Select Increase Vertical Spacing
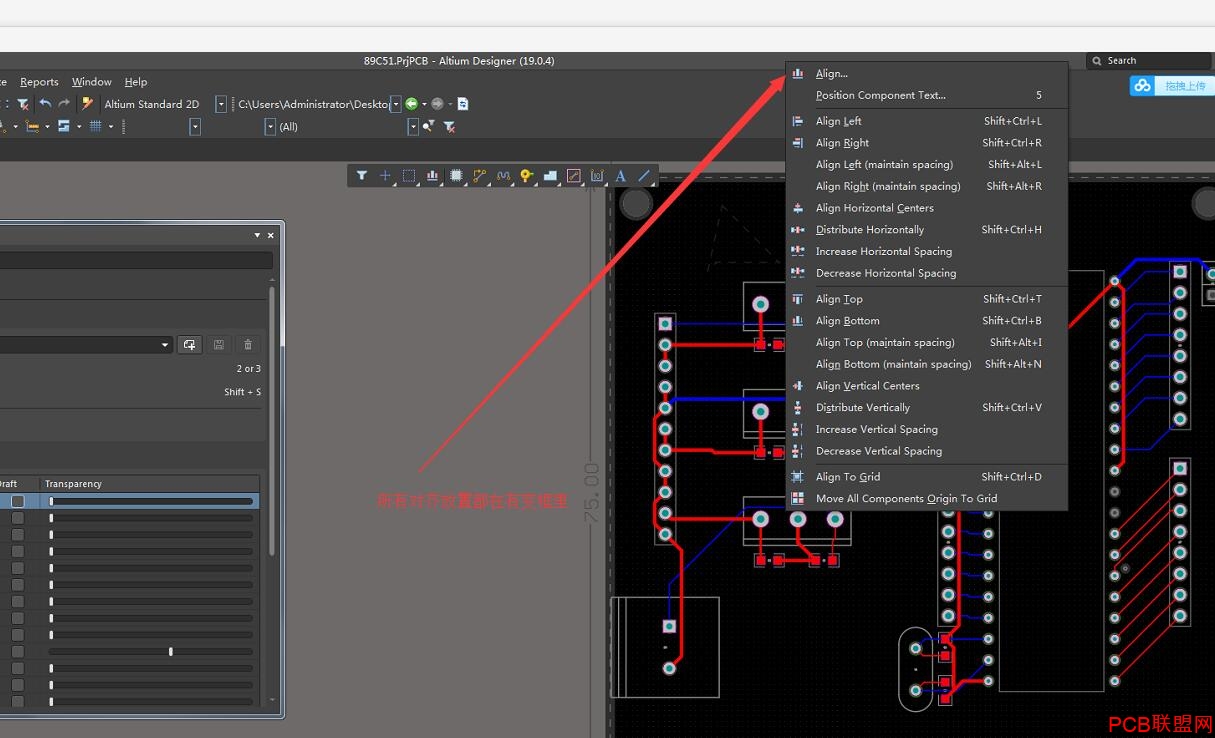1215x738 pixels. click(x=927, y=430)
